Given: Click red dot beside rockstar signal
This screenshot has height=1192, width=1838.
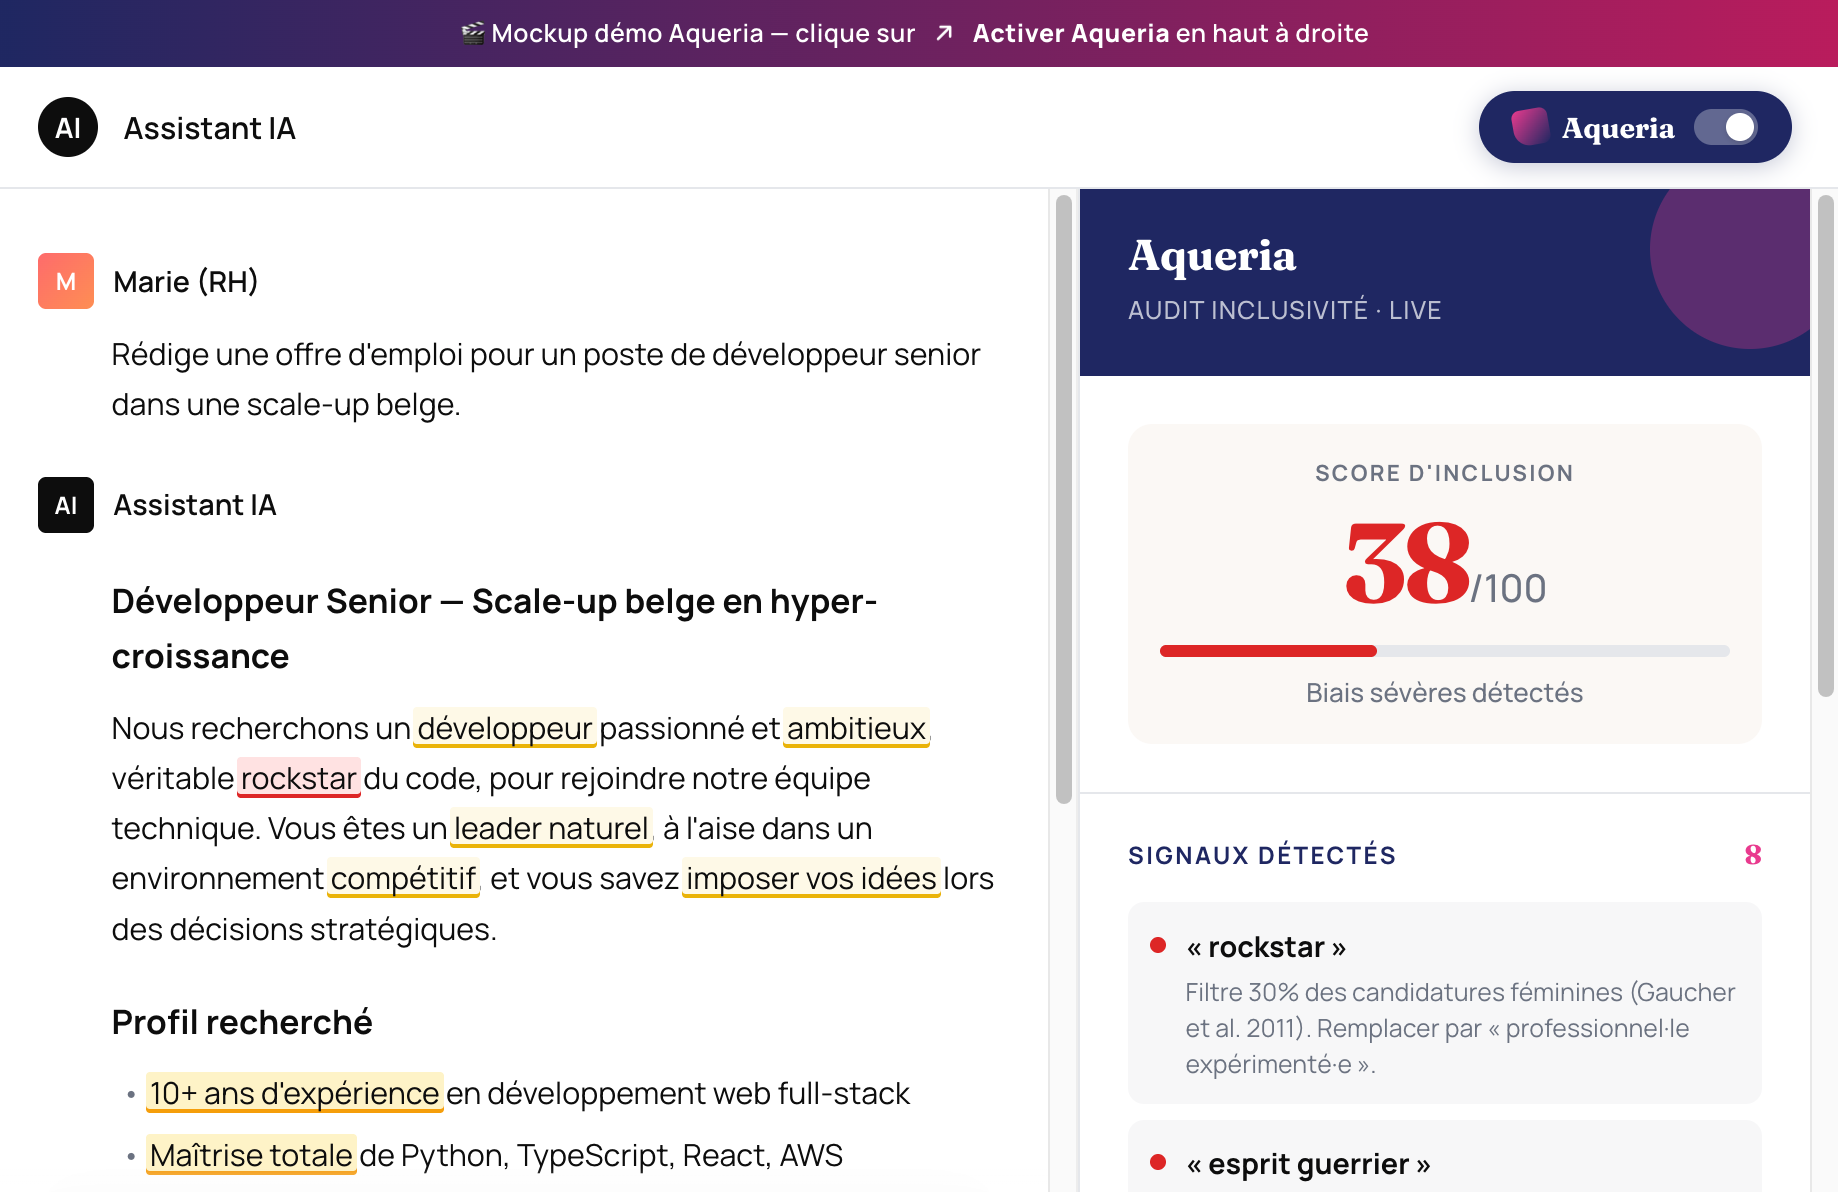Looking at the screenshot, I should [1158, 945].
